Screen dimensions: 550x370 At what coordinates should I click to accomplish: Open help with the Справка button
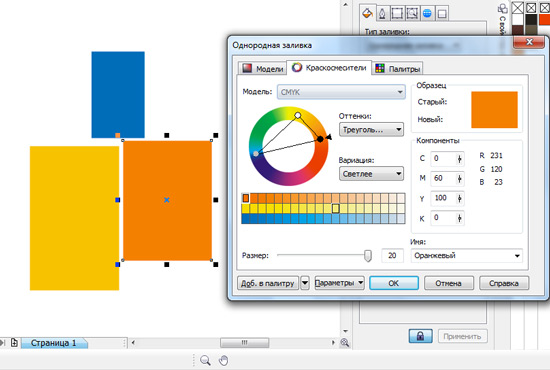504,283
